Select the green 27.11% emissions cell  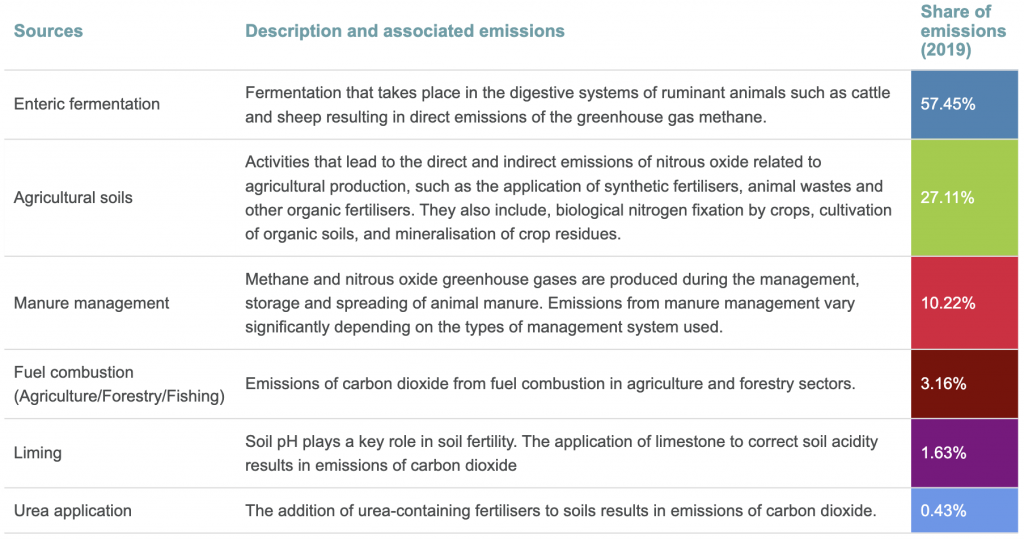click(x=964, y=197)
